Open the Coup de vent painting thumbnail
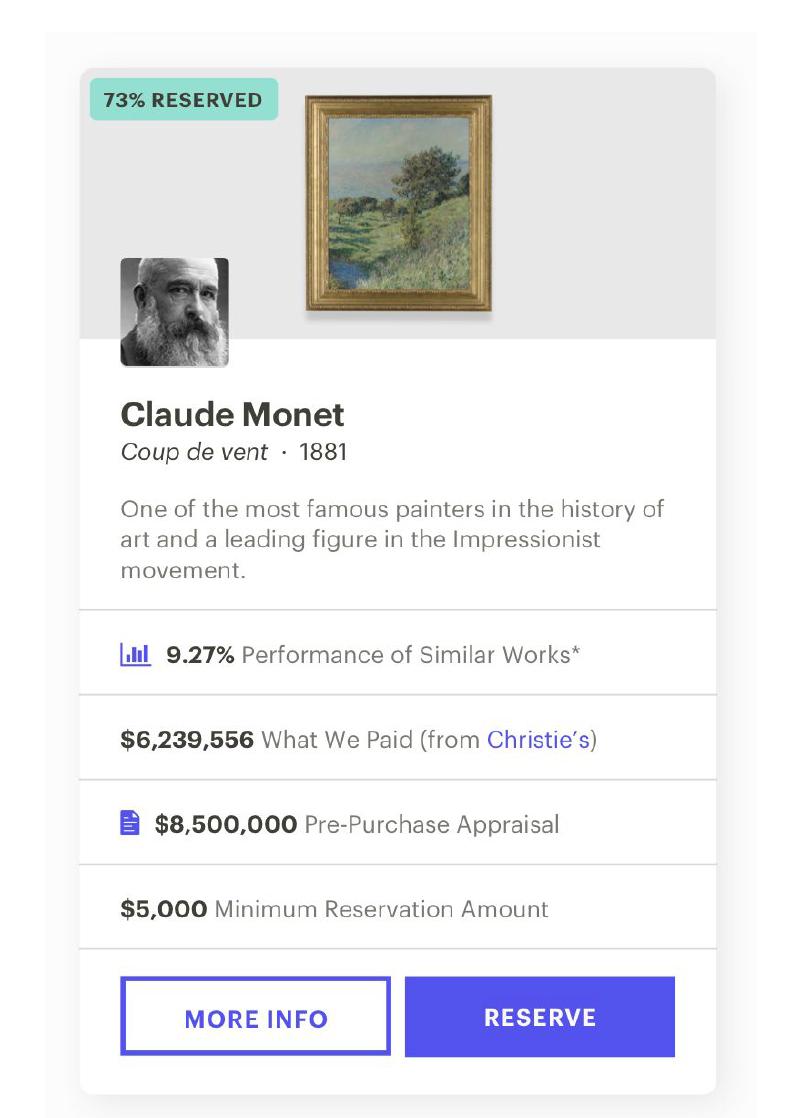The width and height of the screenshot is (797, 1118). (x=398, y=203)
